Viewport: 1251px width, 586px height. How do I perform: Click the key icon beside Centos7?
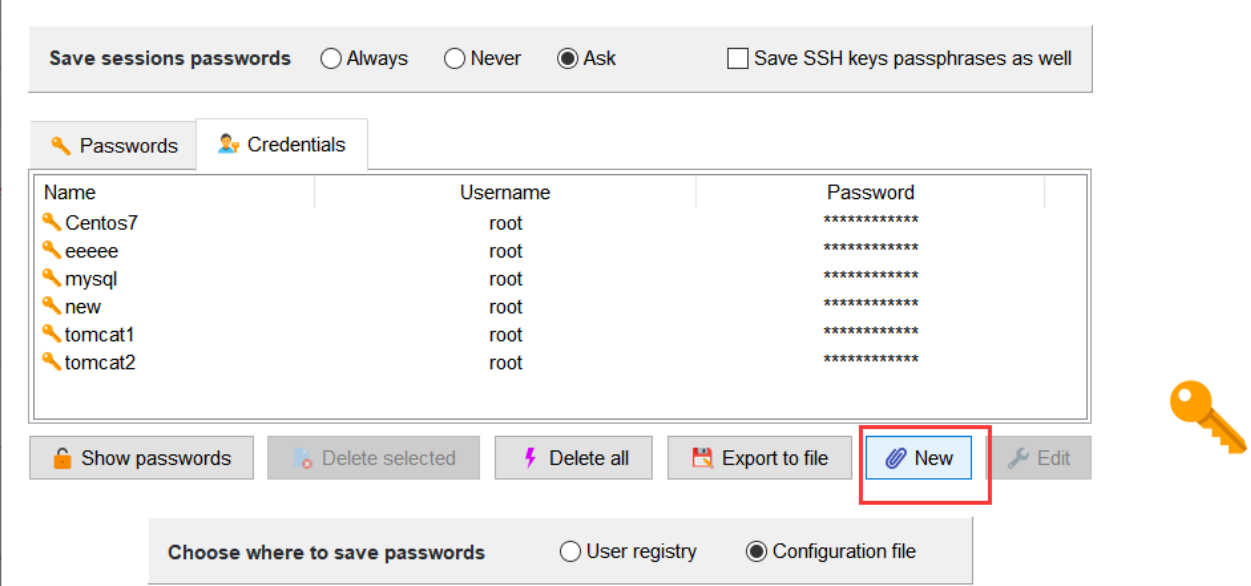click(52, 222)
